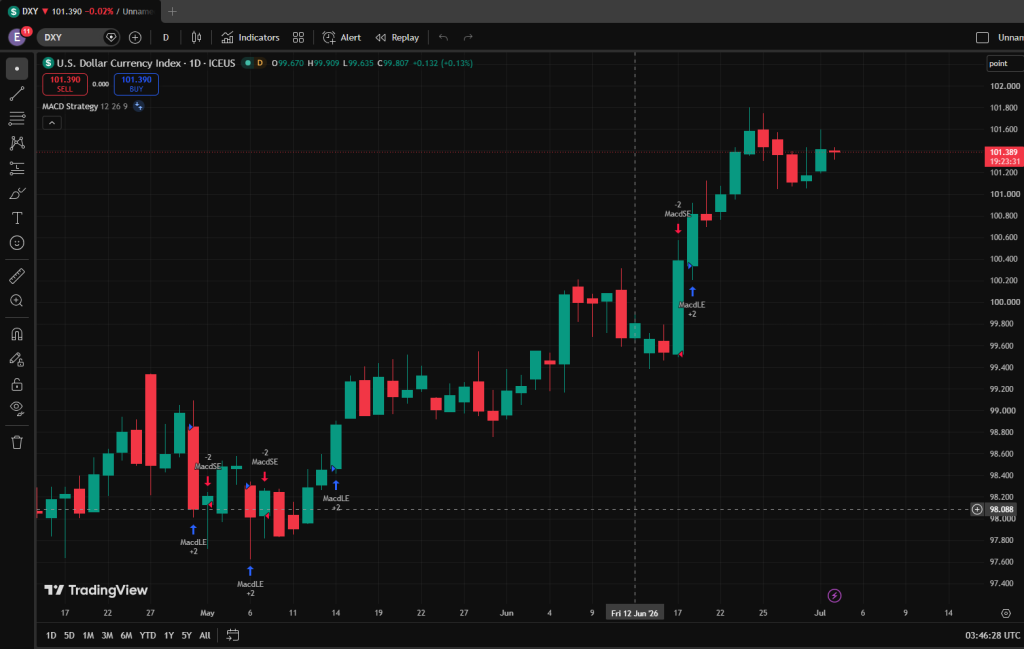
Task: Click the compare or add symbol plus icon
Action: [x=135, y=38]
